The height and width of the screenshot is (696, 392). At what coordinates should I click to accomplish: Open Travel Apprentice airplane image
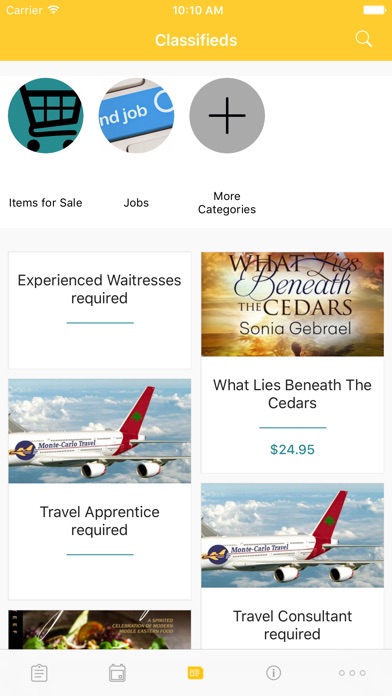(99, 431)
